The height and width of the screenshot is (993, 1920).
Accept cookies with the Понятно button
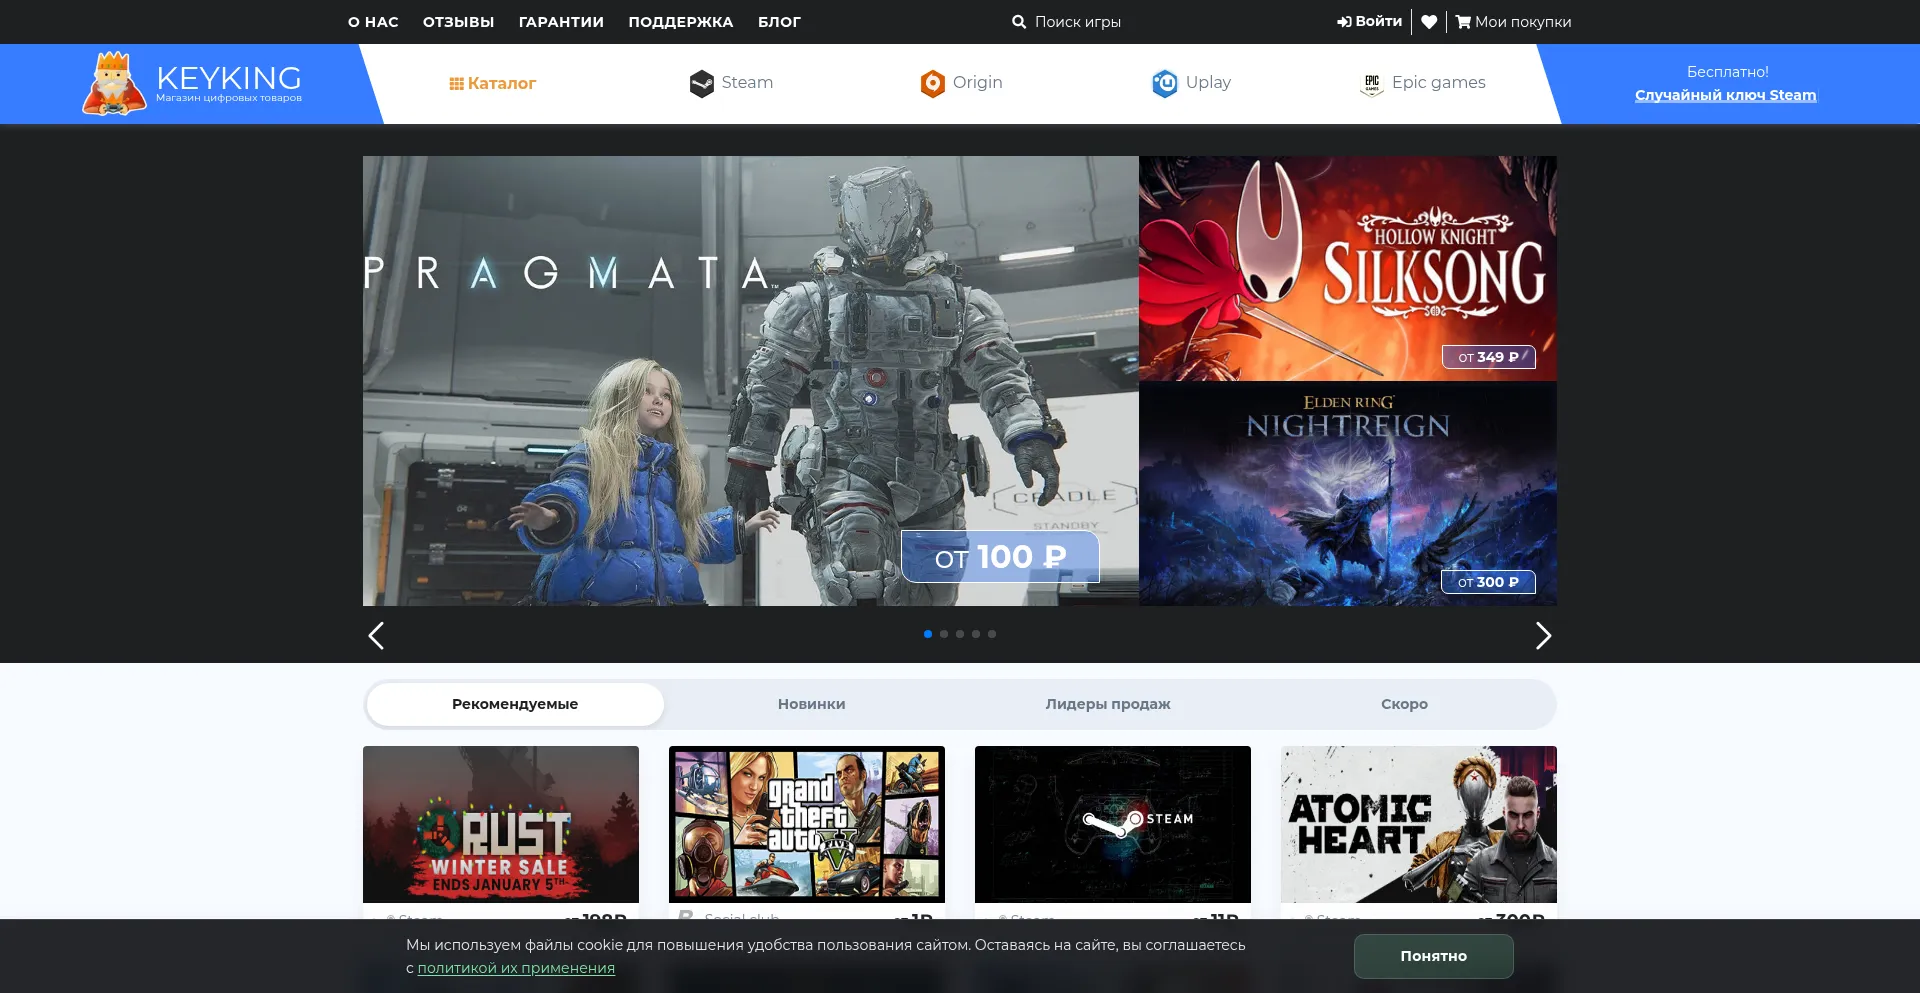tap(1434, 956)
